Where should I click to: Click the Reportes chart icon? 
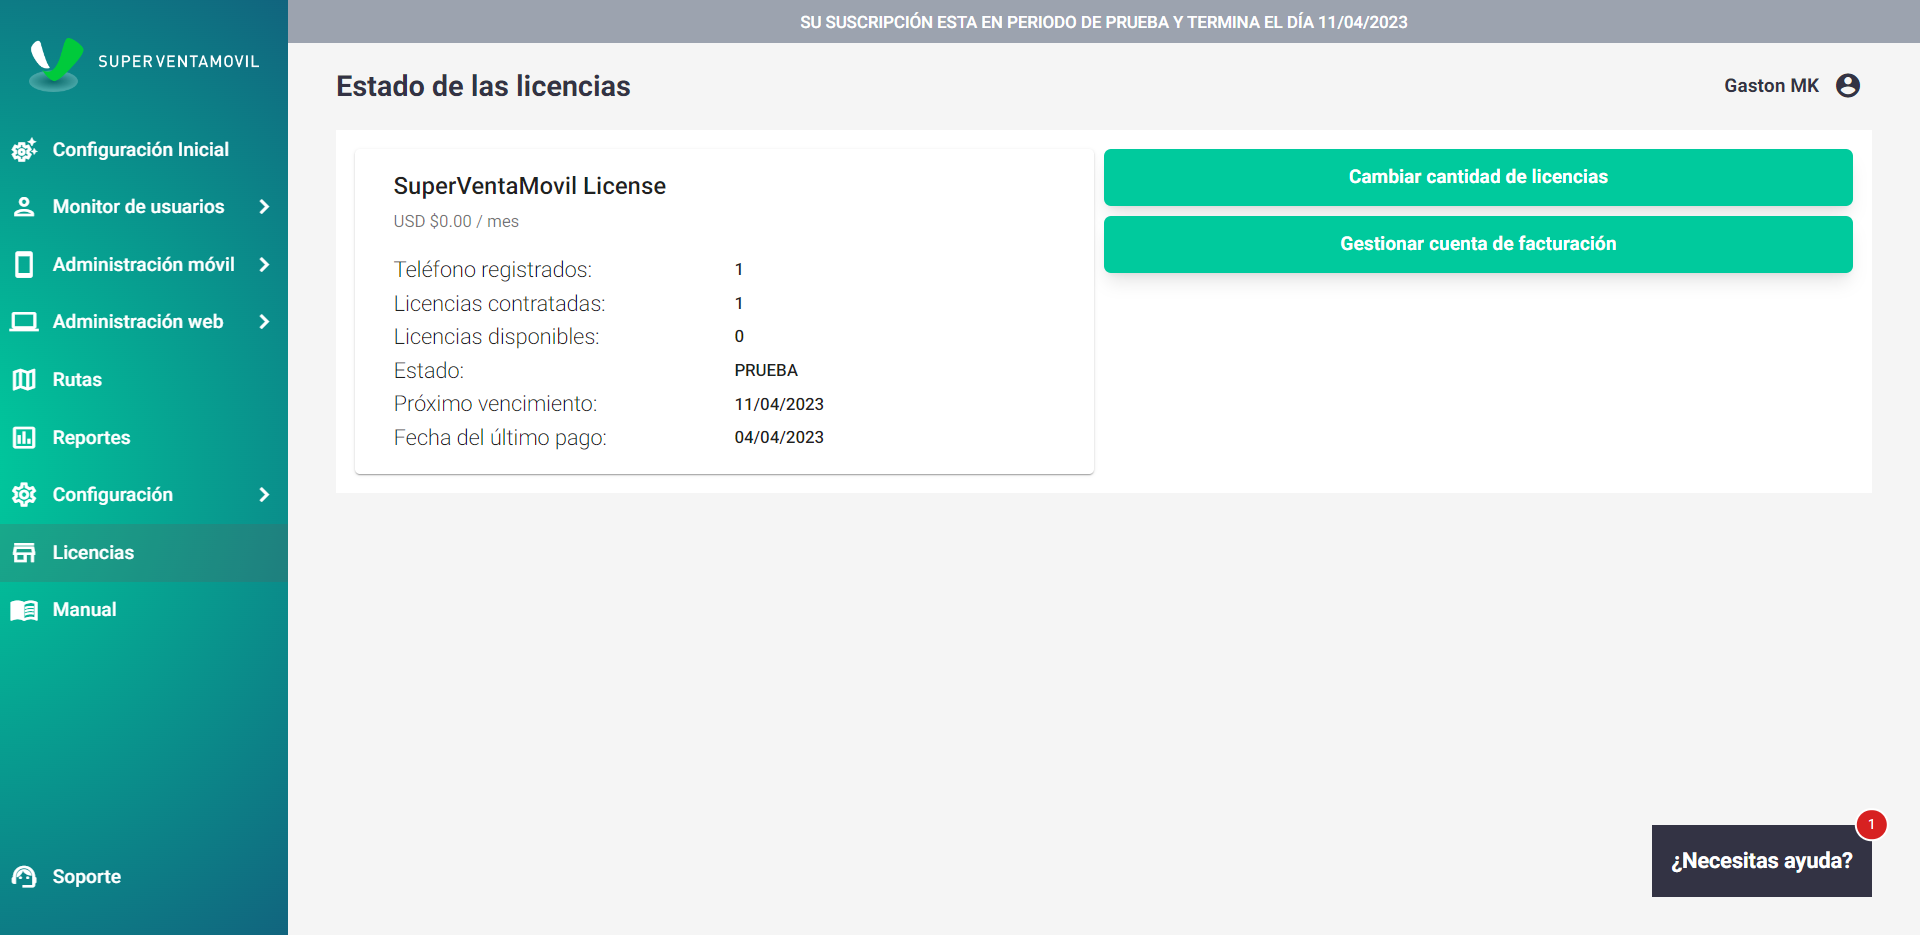[x=24, y=437]
